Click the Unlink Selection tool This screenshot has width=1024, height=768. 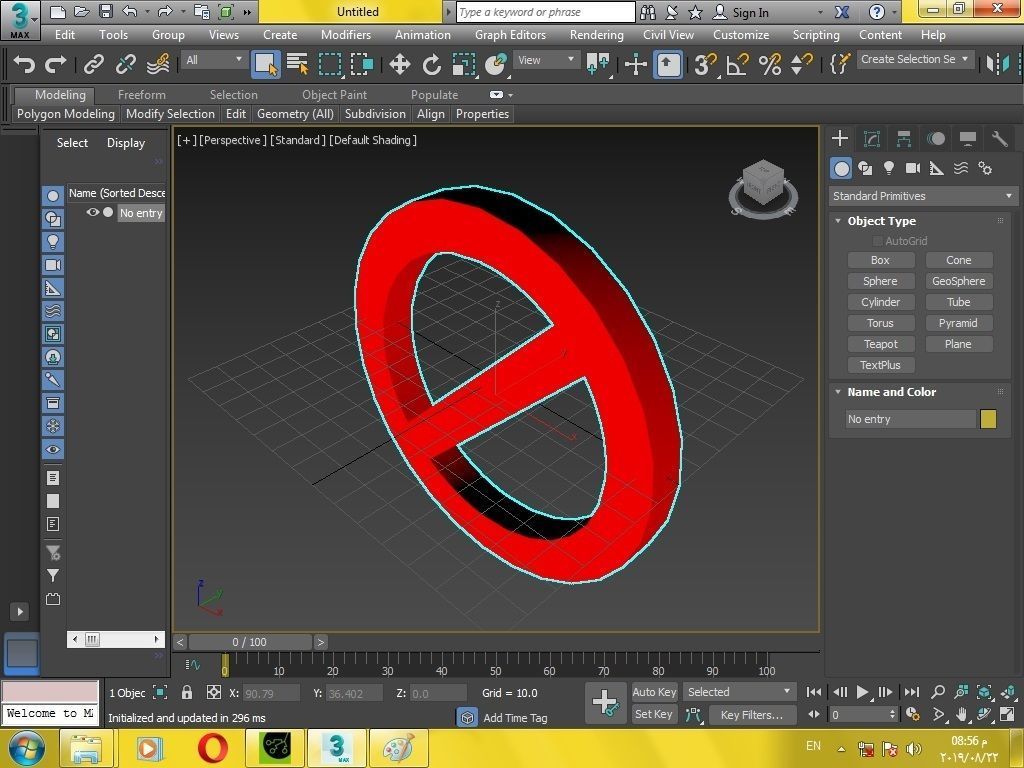[125, 64]
